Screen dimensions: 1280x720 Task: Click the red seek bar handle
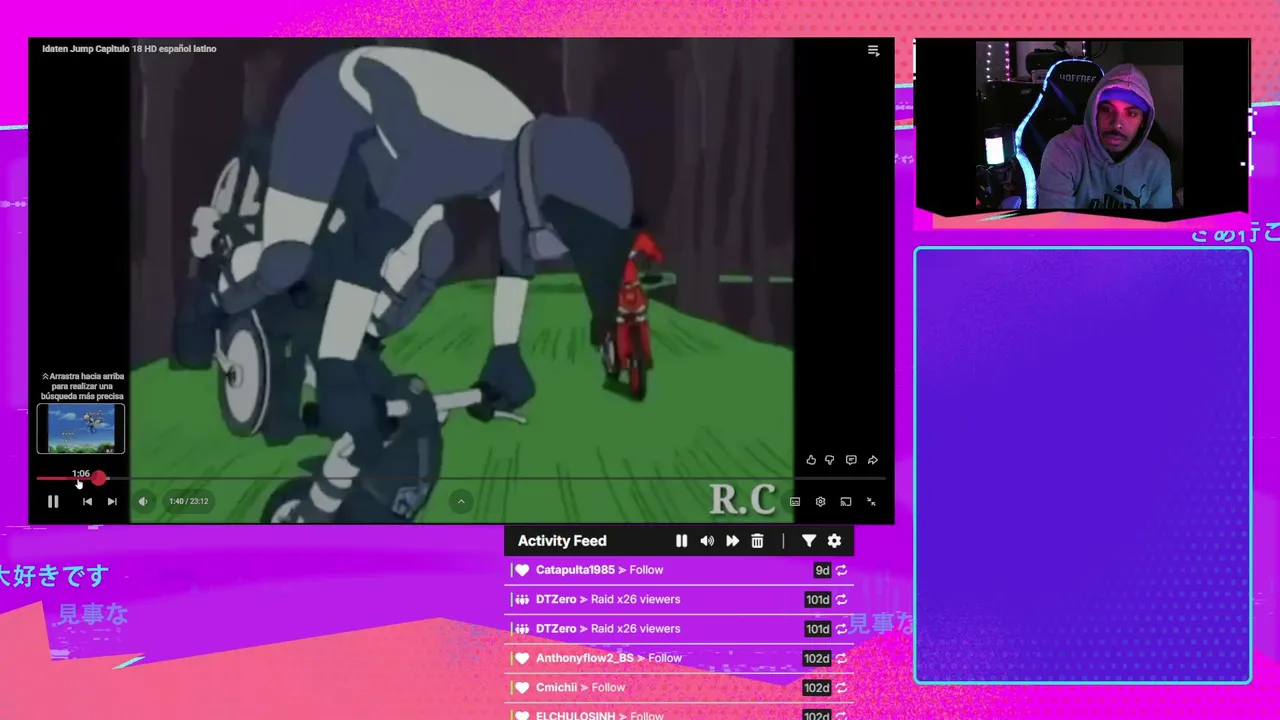click(98, 478)
